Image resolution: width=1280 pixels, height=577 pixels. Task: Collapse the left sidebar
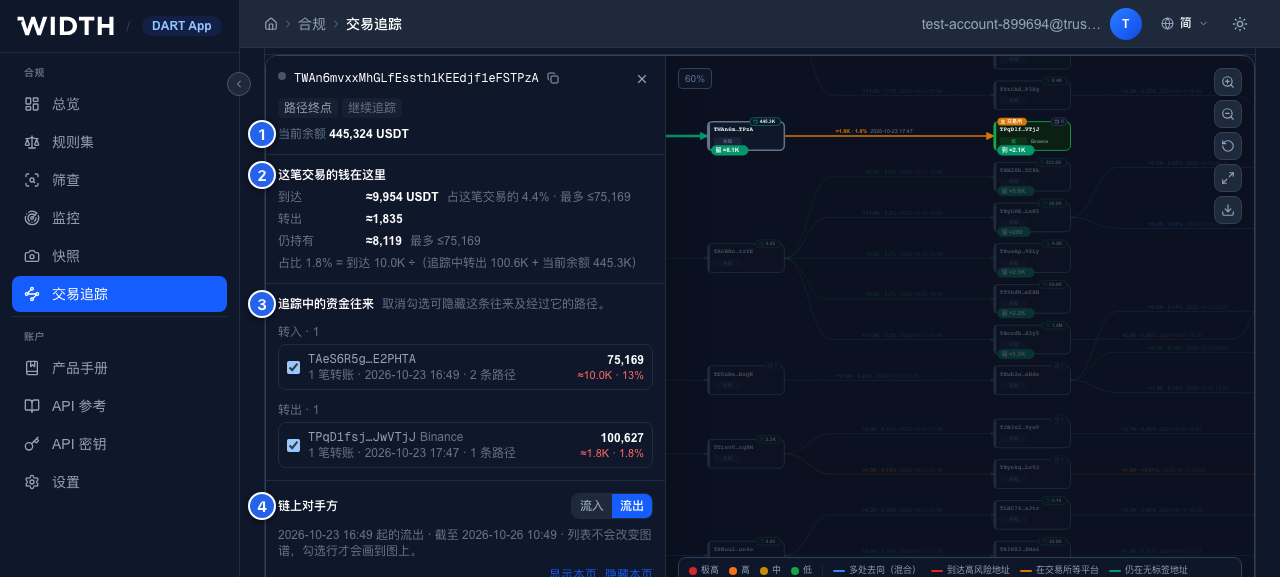click(238, 84)
